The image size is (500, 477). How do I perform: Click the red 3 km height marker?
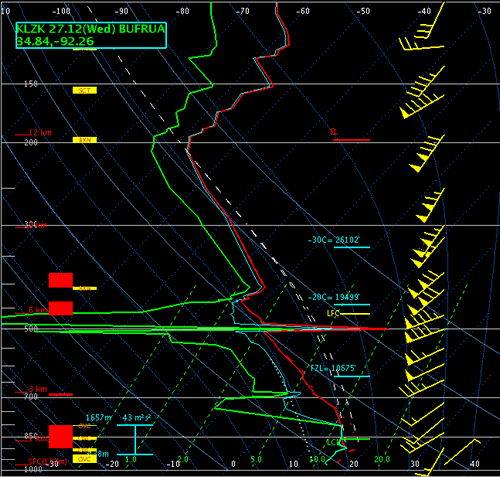pos(38,389)
